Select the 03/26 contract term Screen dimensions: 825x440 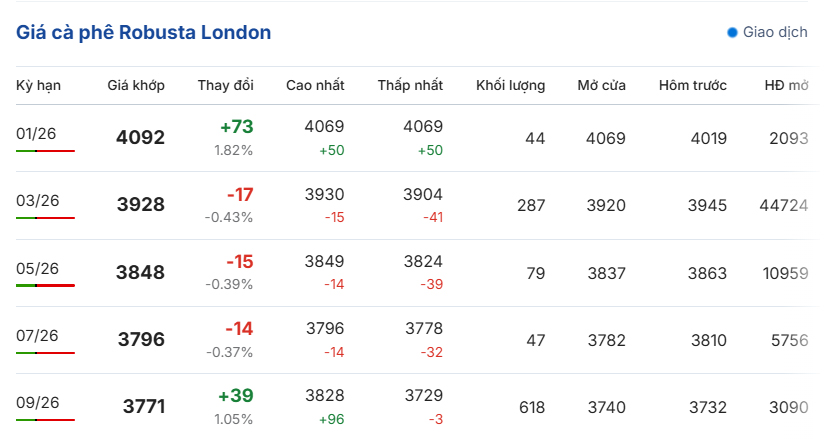click(38, 200)
